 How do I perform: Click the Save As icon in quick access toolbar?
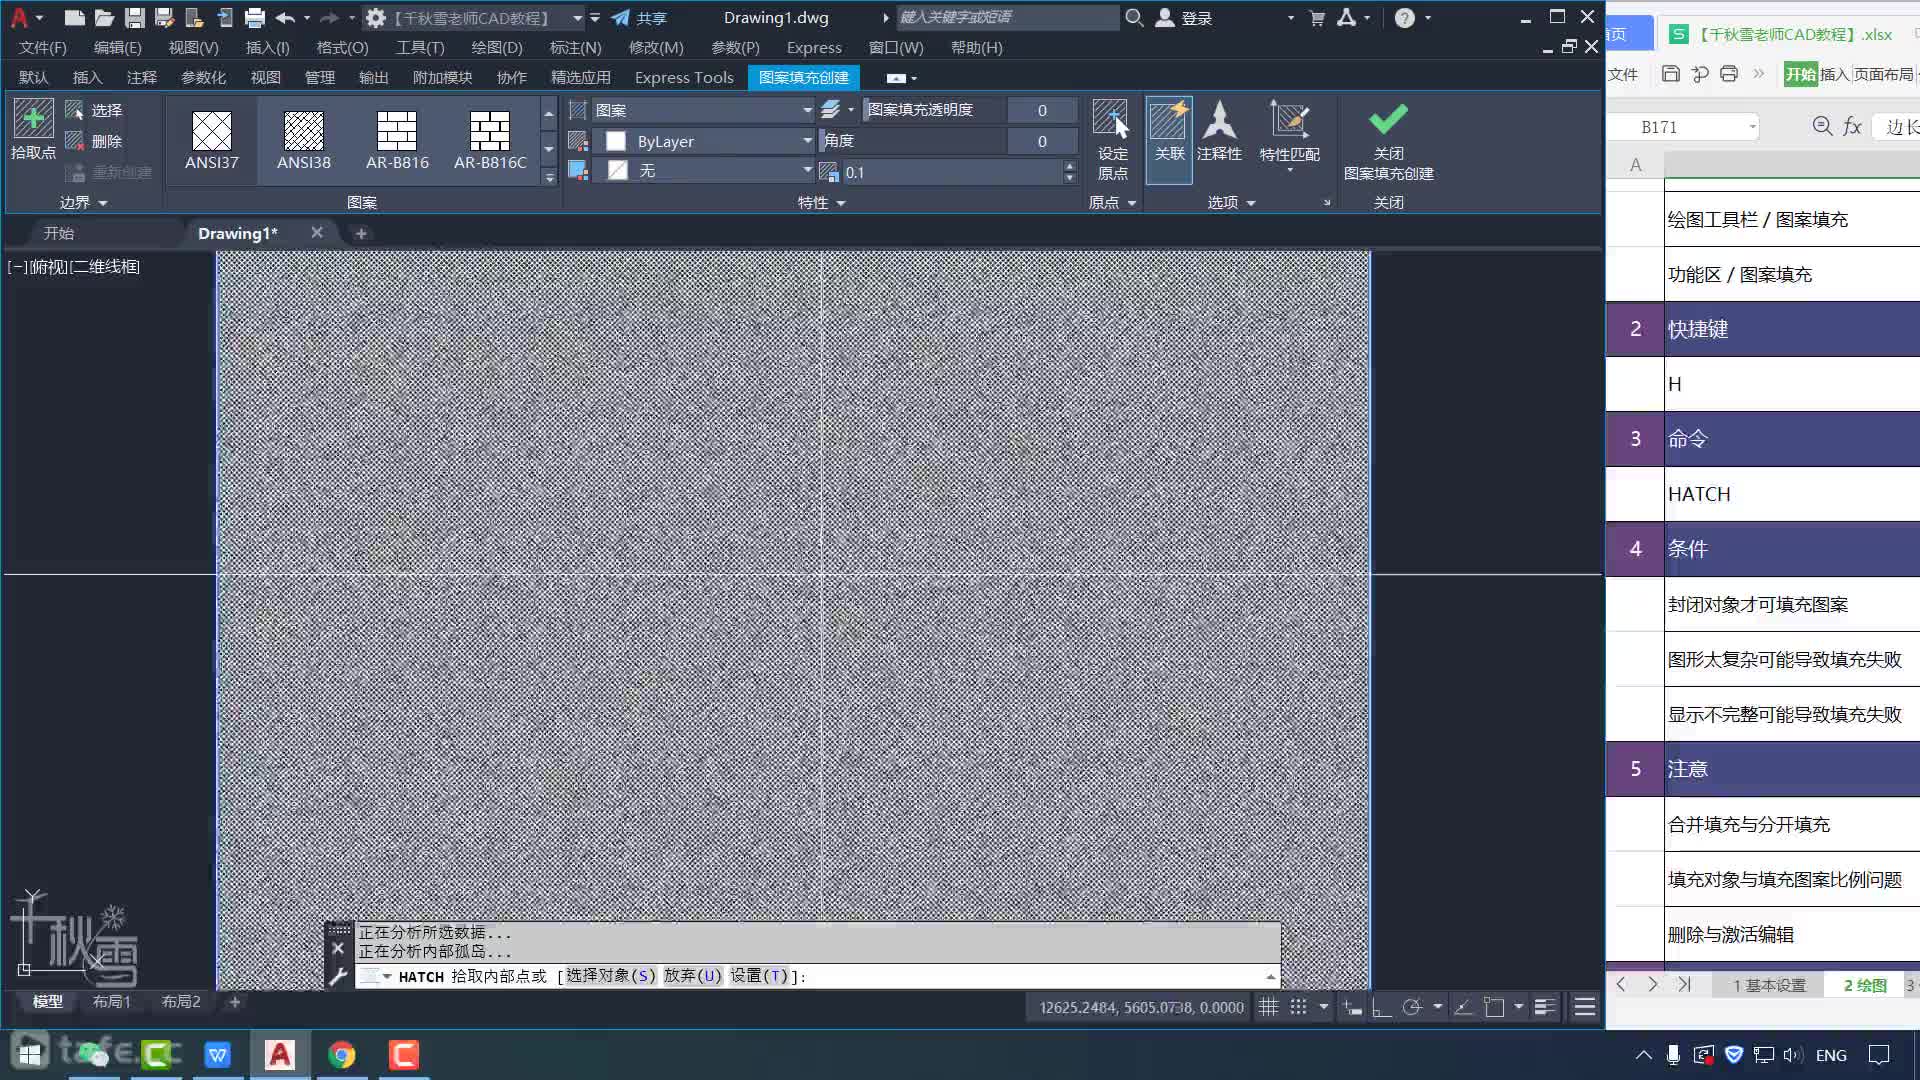164,17
